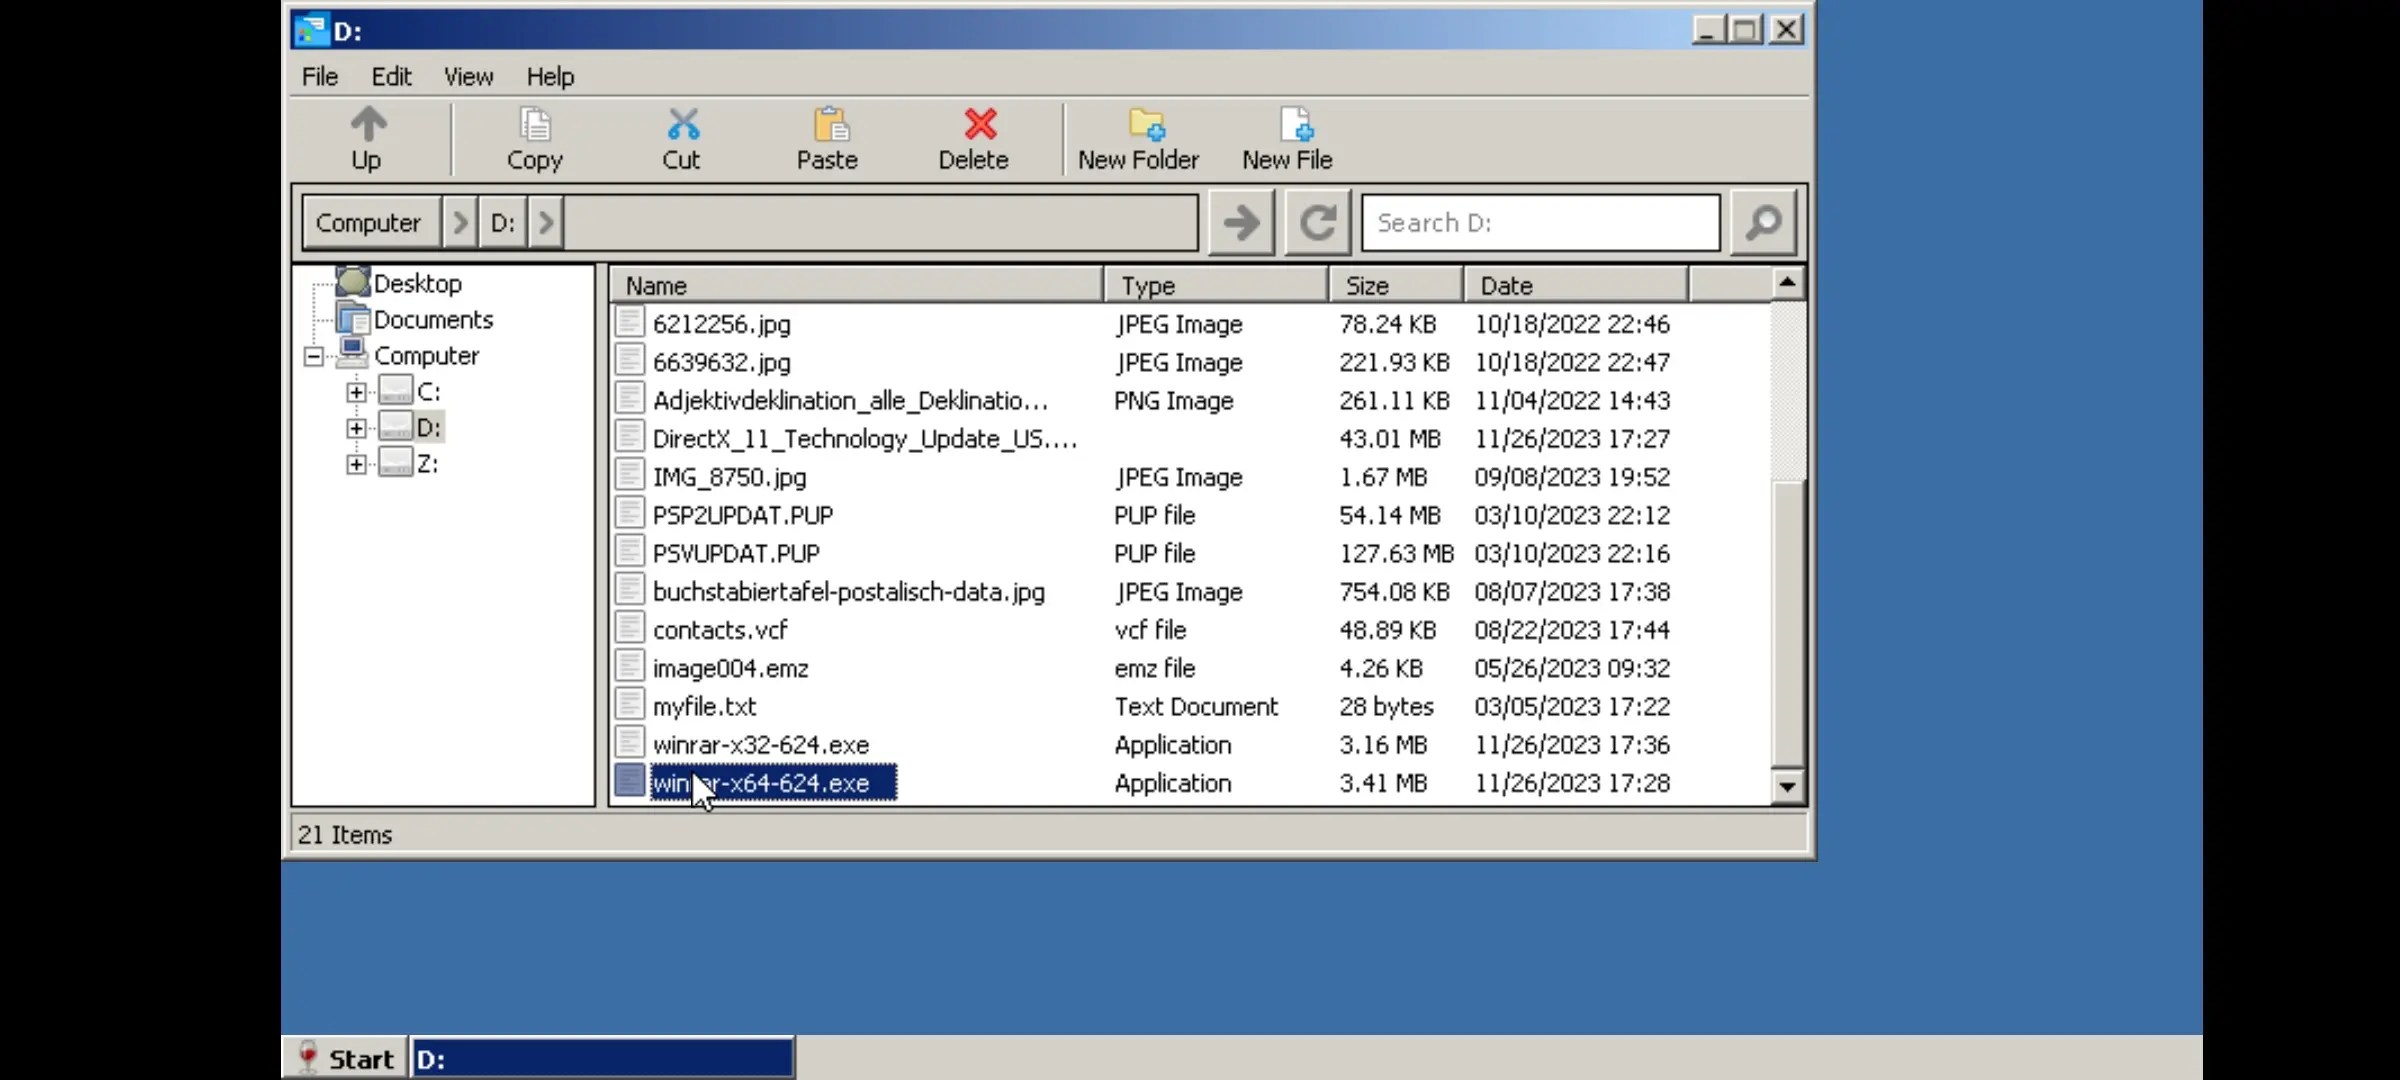Click the refresh icon in address bar
This screenshot has height=1080, width=2400.
[1317, 222]
